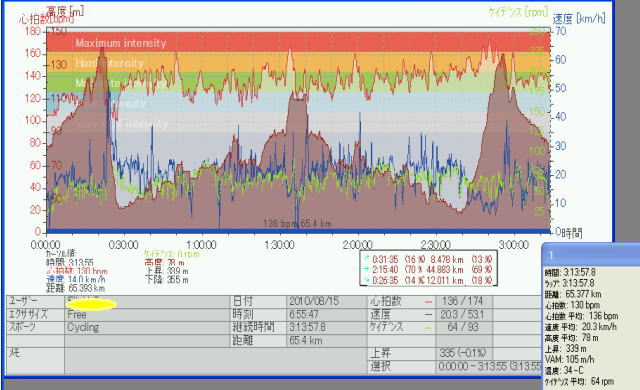The image size is (640, 390).
Task: Click the cursor 下降 reading 355 m
Action: 167,280
